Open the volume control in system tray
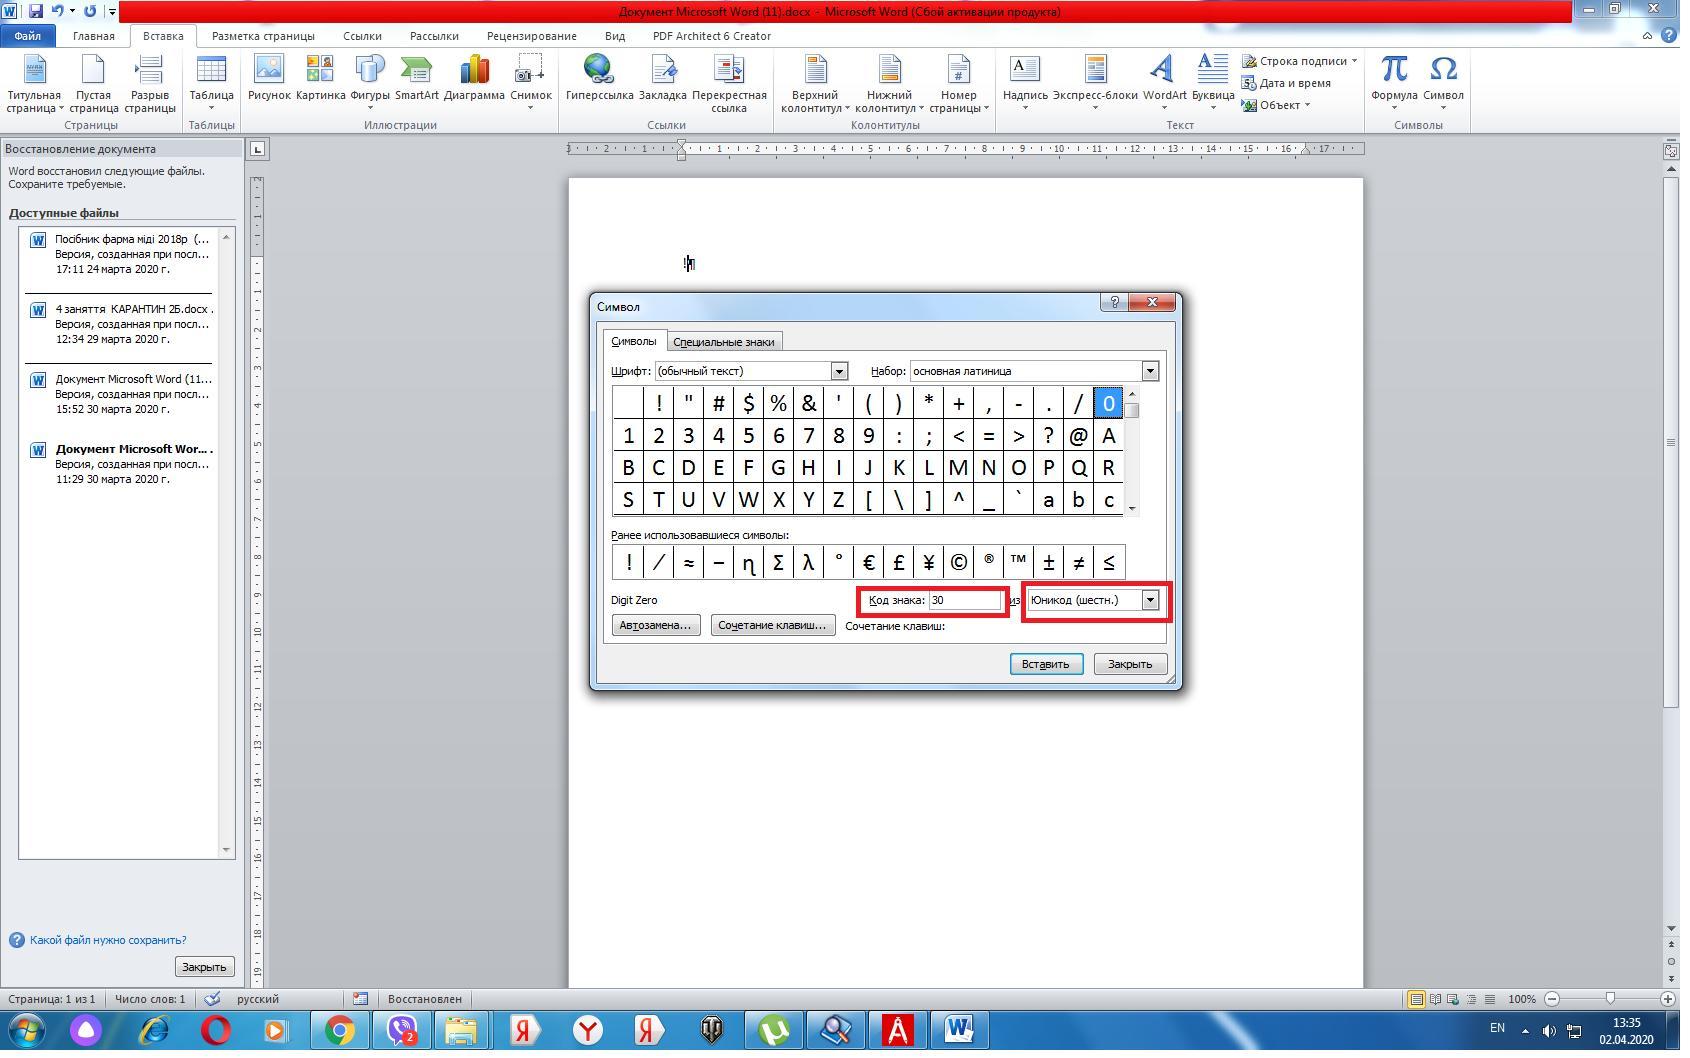Viewport: 1690px width, 1058px height. pyautogui.click(x=1549, y=1030)
